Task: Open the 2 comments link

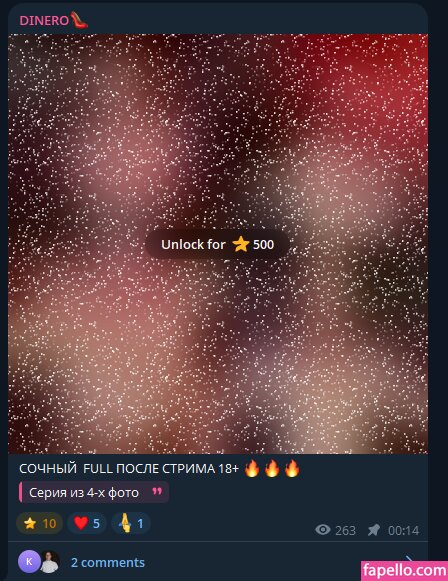Action: 108,562
